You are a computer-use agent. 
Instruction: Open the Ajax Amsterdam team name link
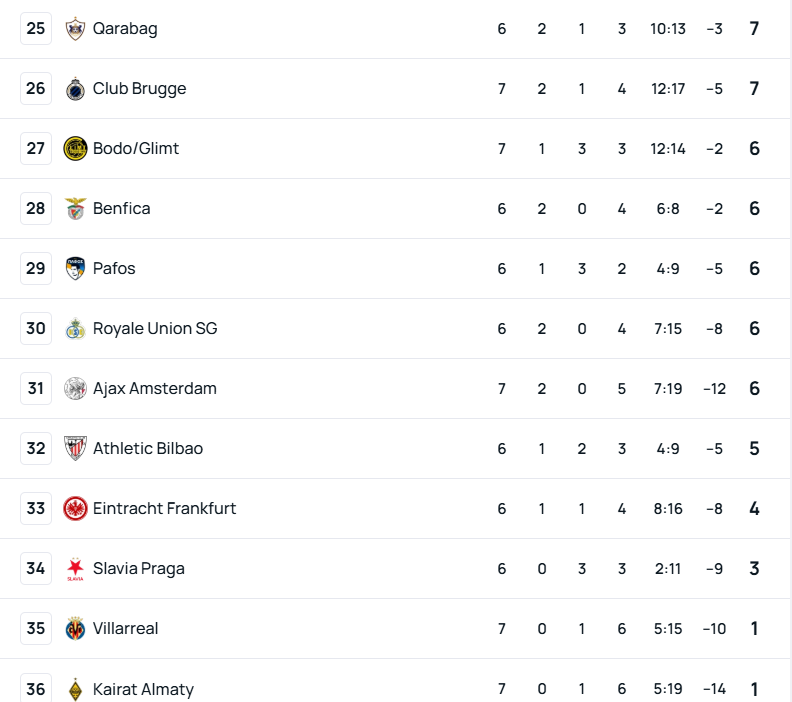click(x=154, y=389)
